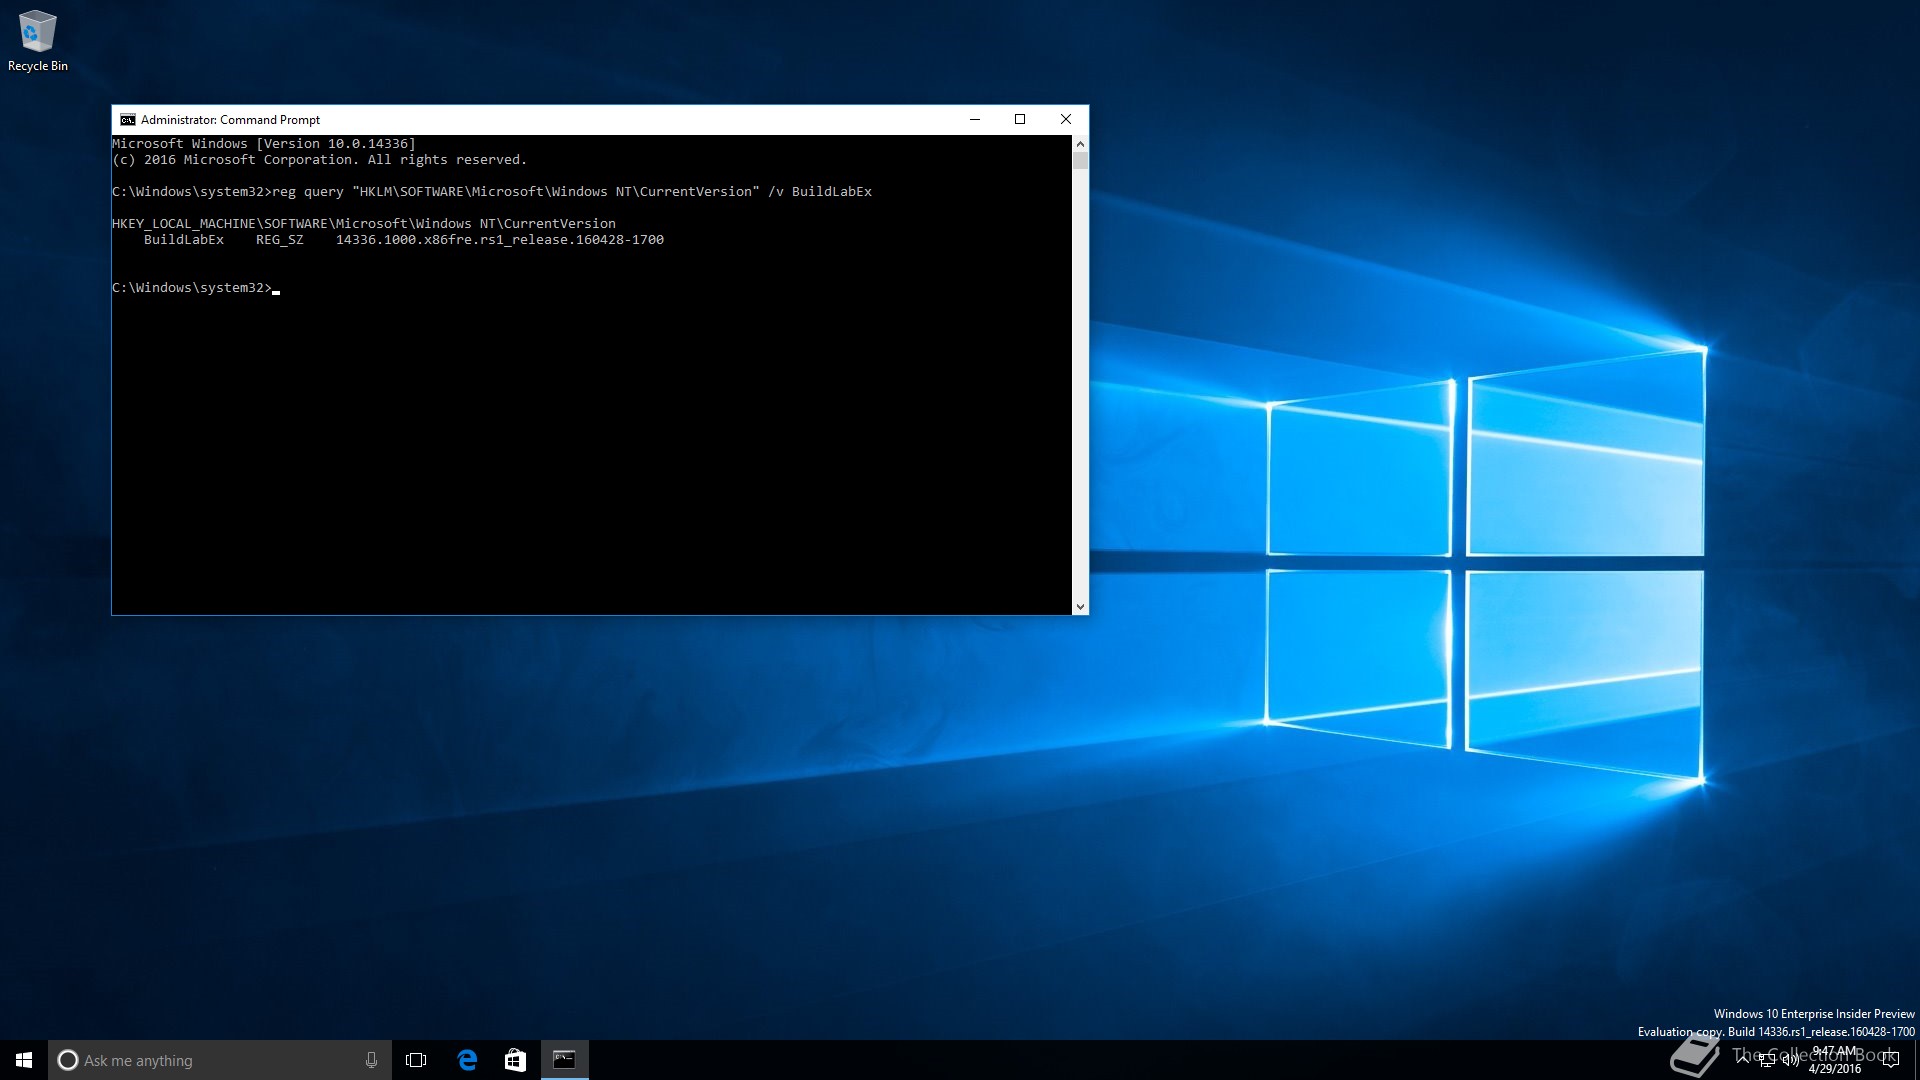The width and height of the screenshot is (1920, 1080).
Task: Click the 'BuildLabEx' value name in output
Action: point(184,240)
